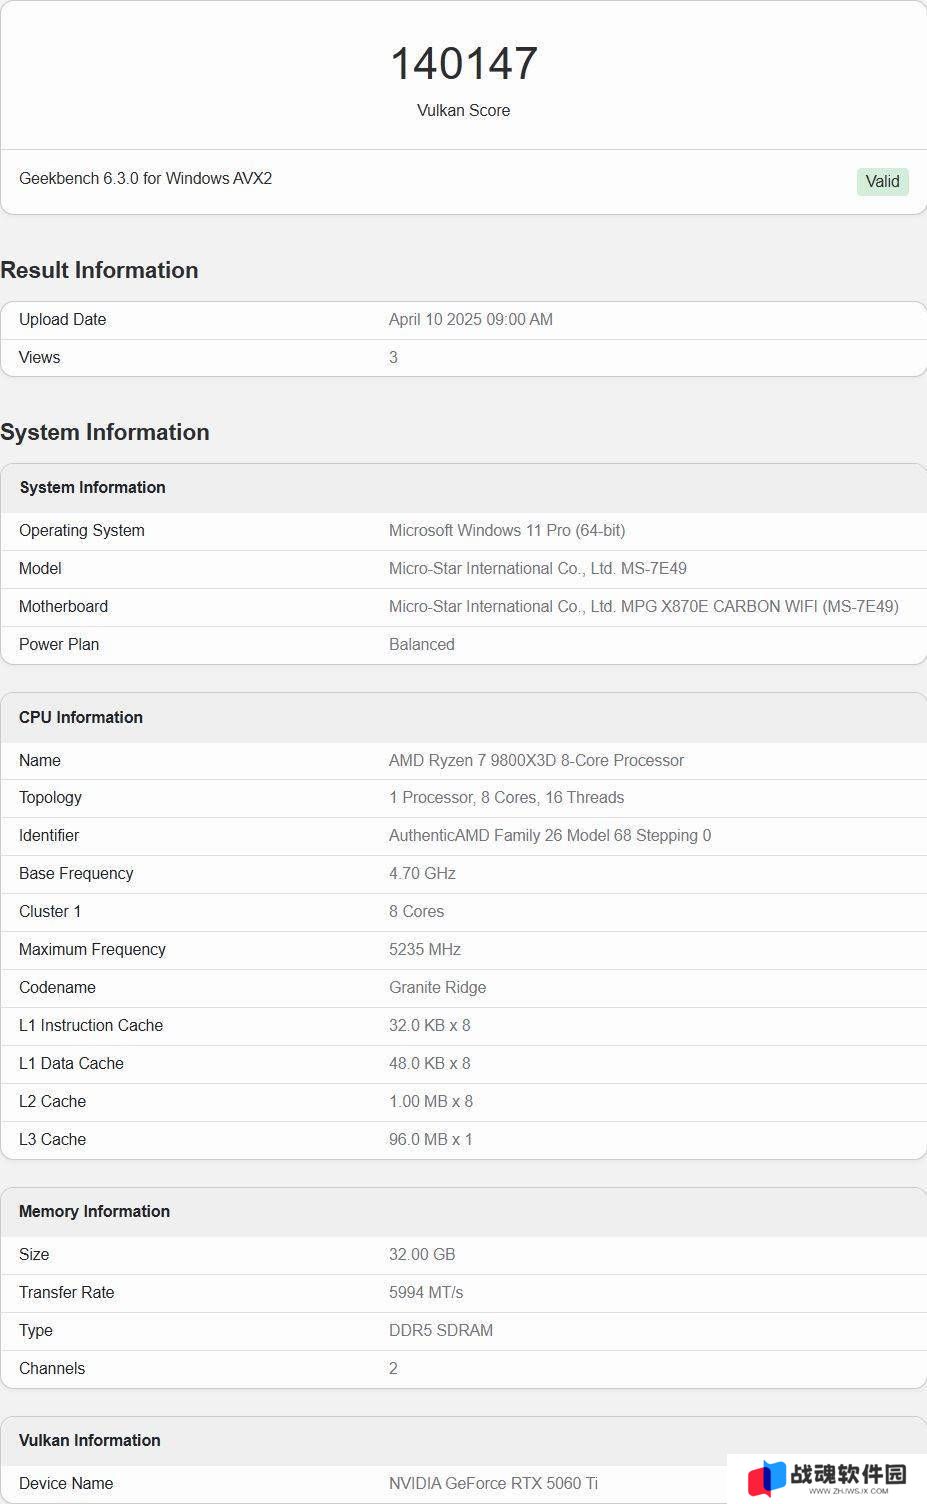Select the 5994 MT/s transfer rate value
Screen dimensions: 927x1504
pos(426,1292)
